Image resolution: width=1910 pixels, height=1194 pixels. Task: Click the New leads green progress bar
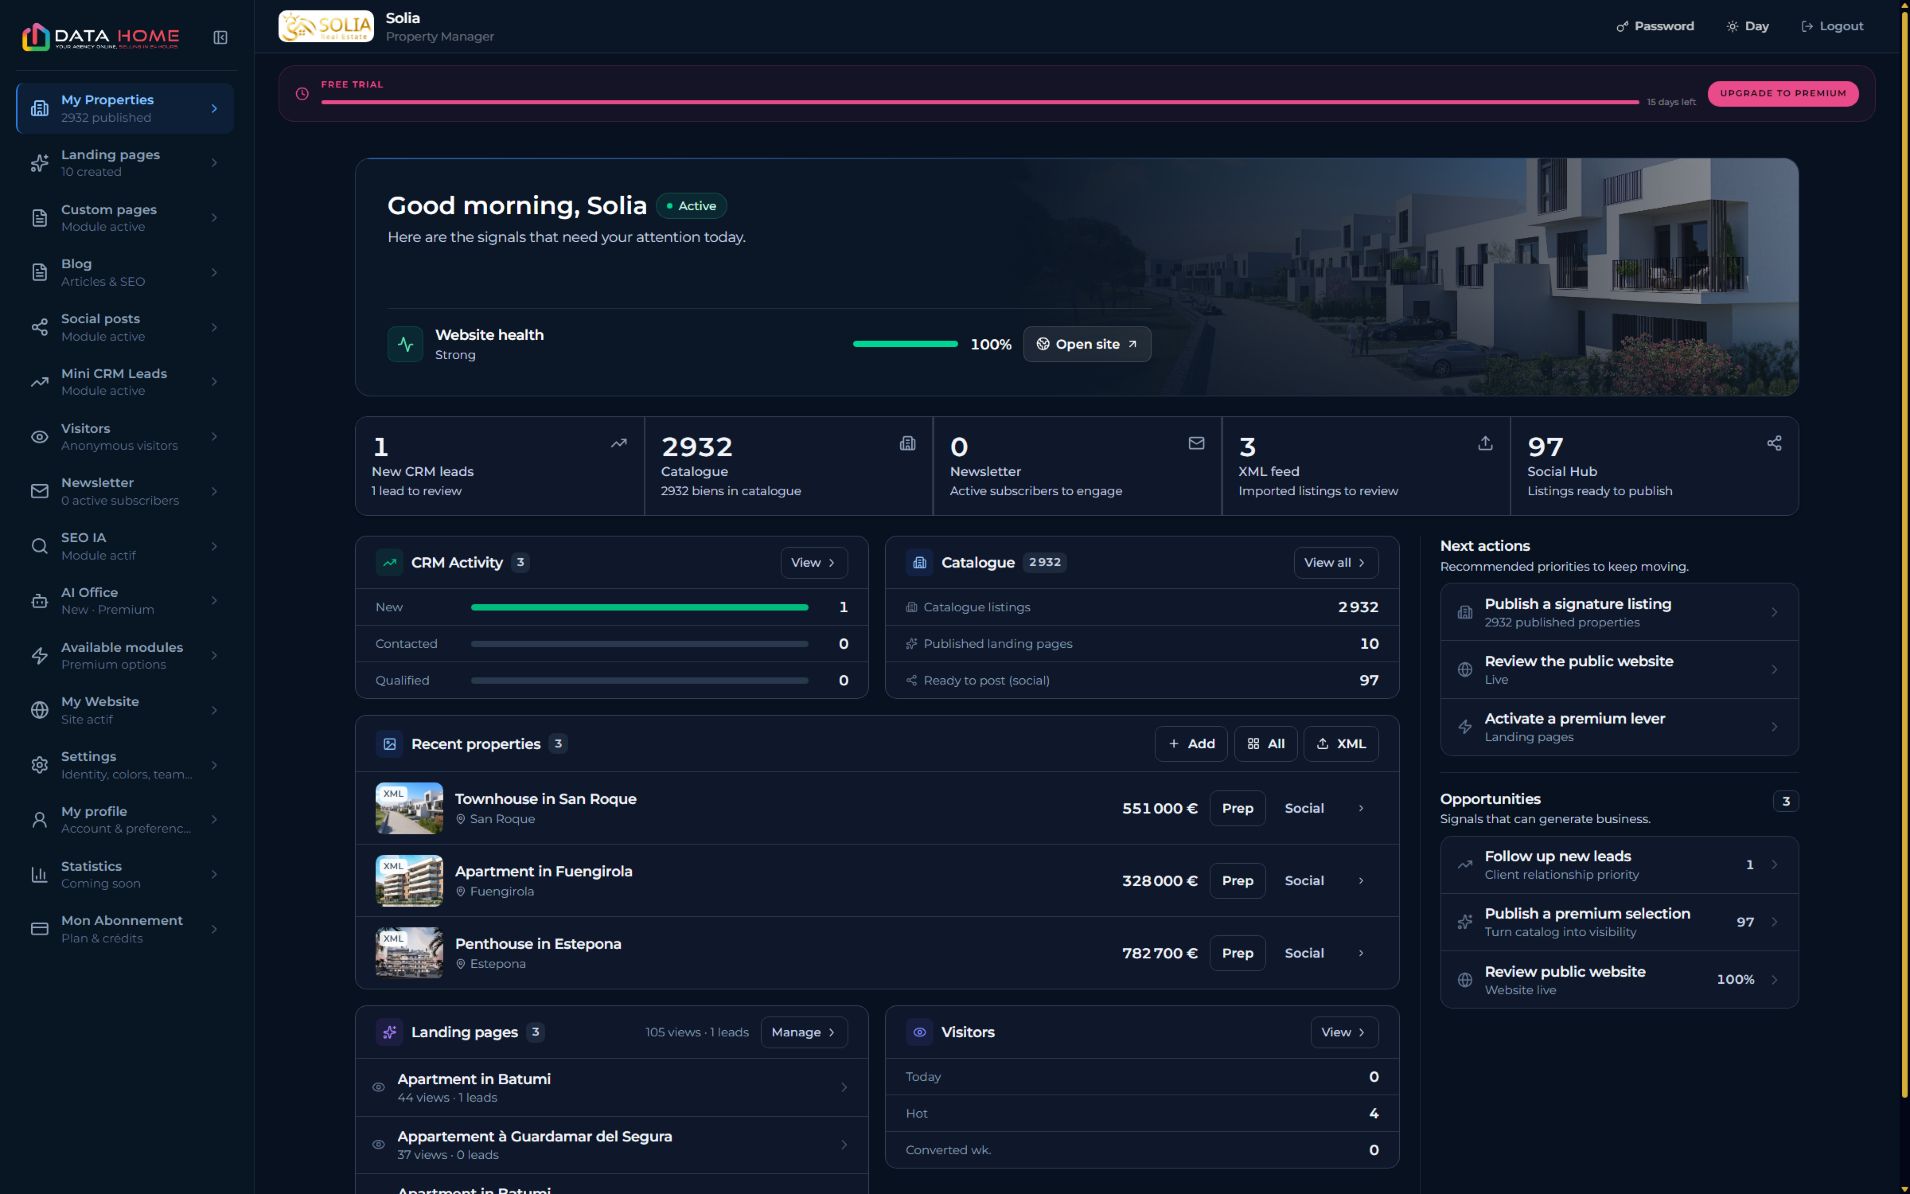click(x=639, y=607)
